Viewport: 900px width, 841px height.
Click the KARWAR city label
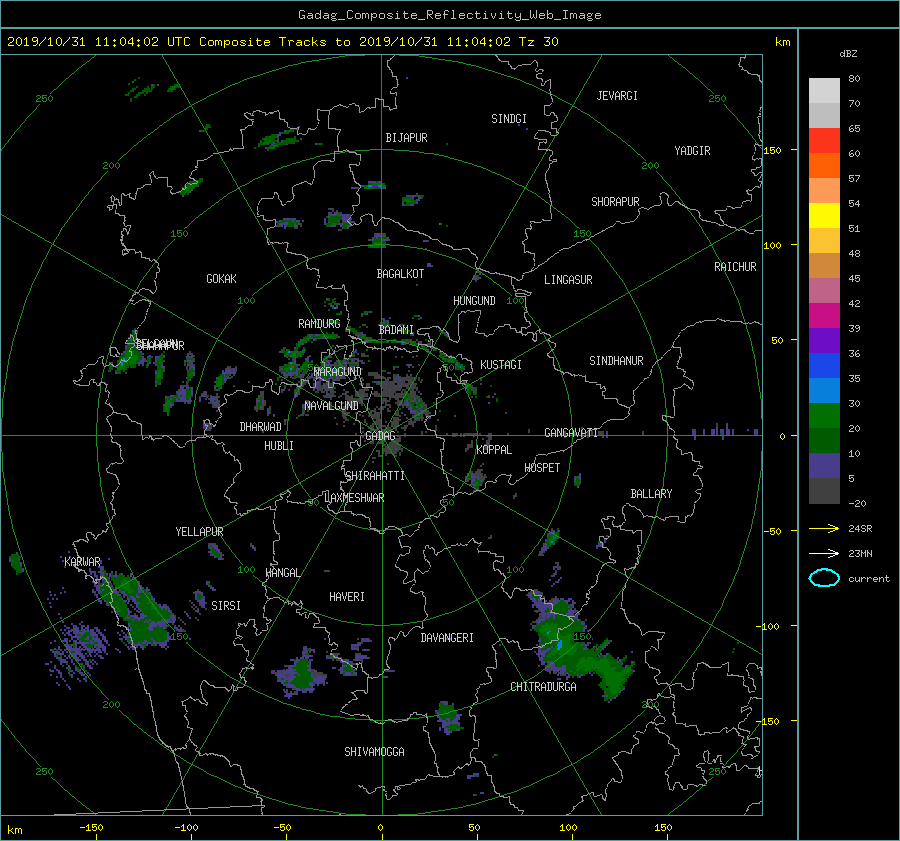tap(82, 562)
